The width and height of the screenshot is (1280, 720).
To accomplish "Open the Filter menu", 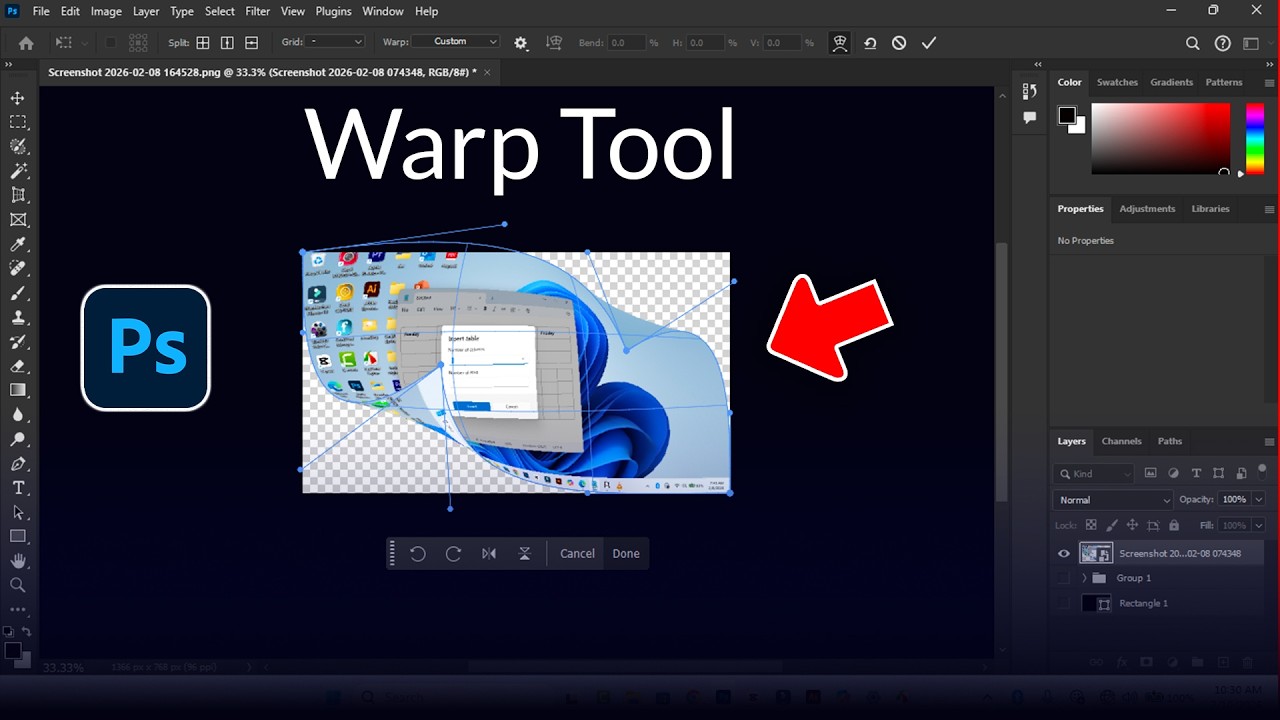I will tap(258, 11).
